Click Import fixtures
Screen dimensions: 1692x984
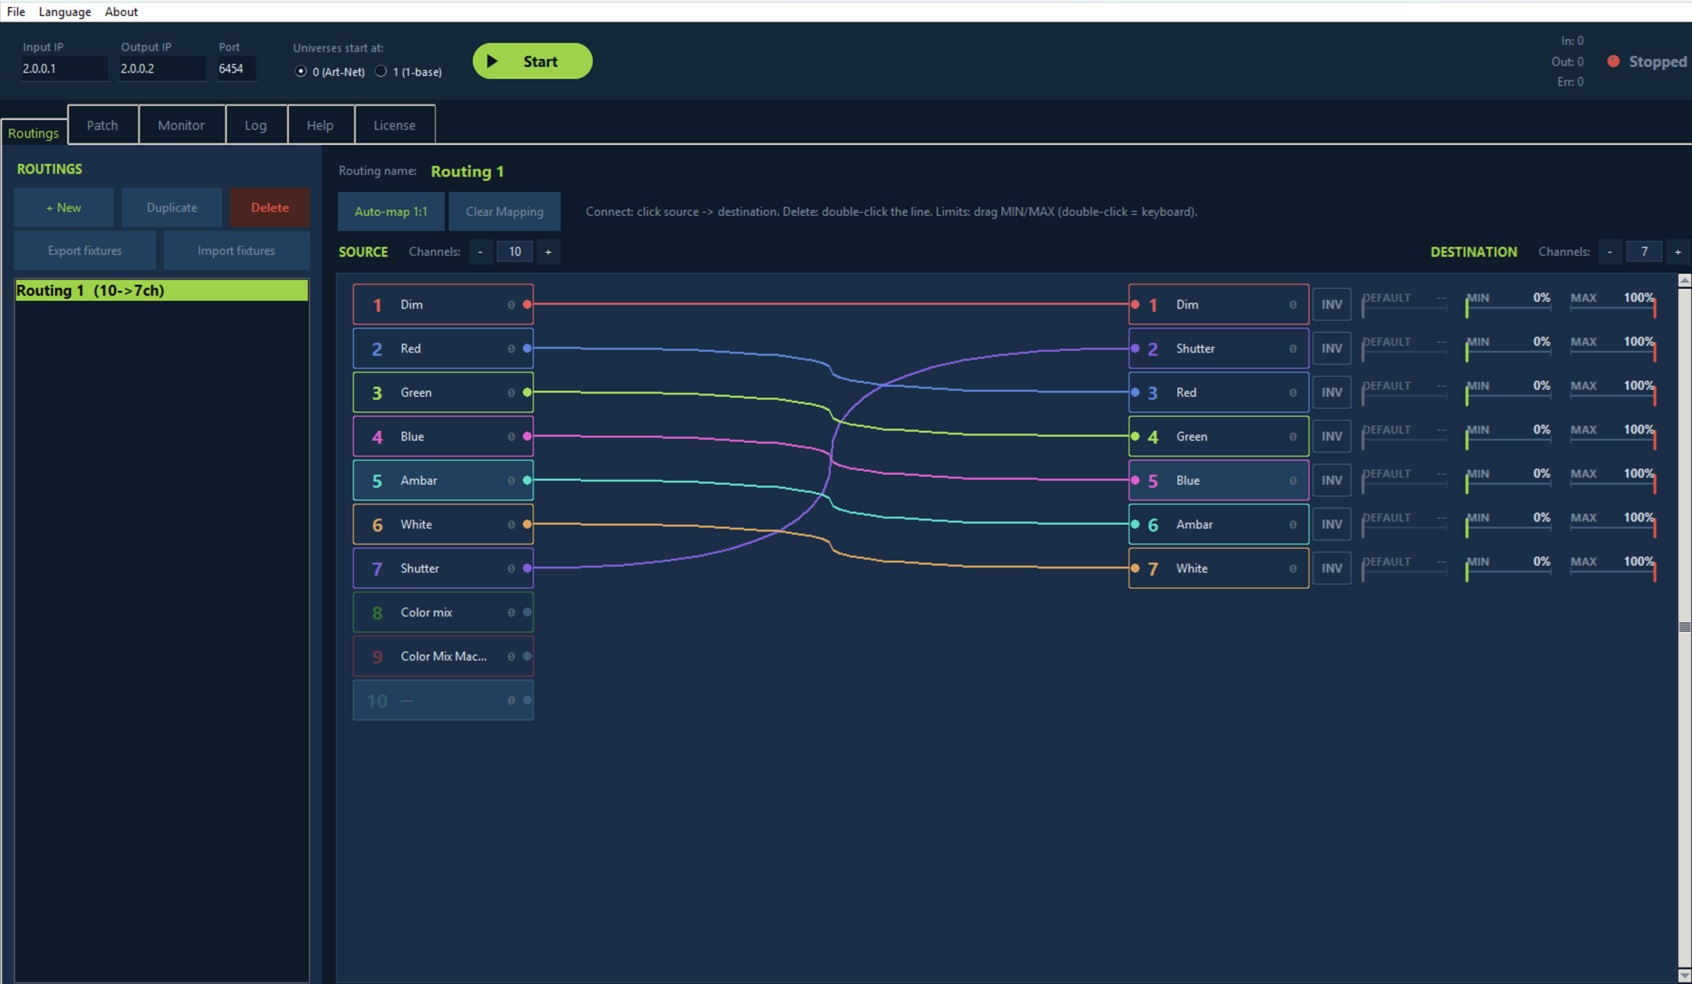[x=236, y=251]
